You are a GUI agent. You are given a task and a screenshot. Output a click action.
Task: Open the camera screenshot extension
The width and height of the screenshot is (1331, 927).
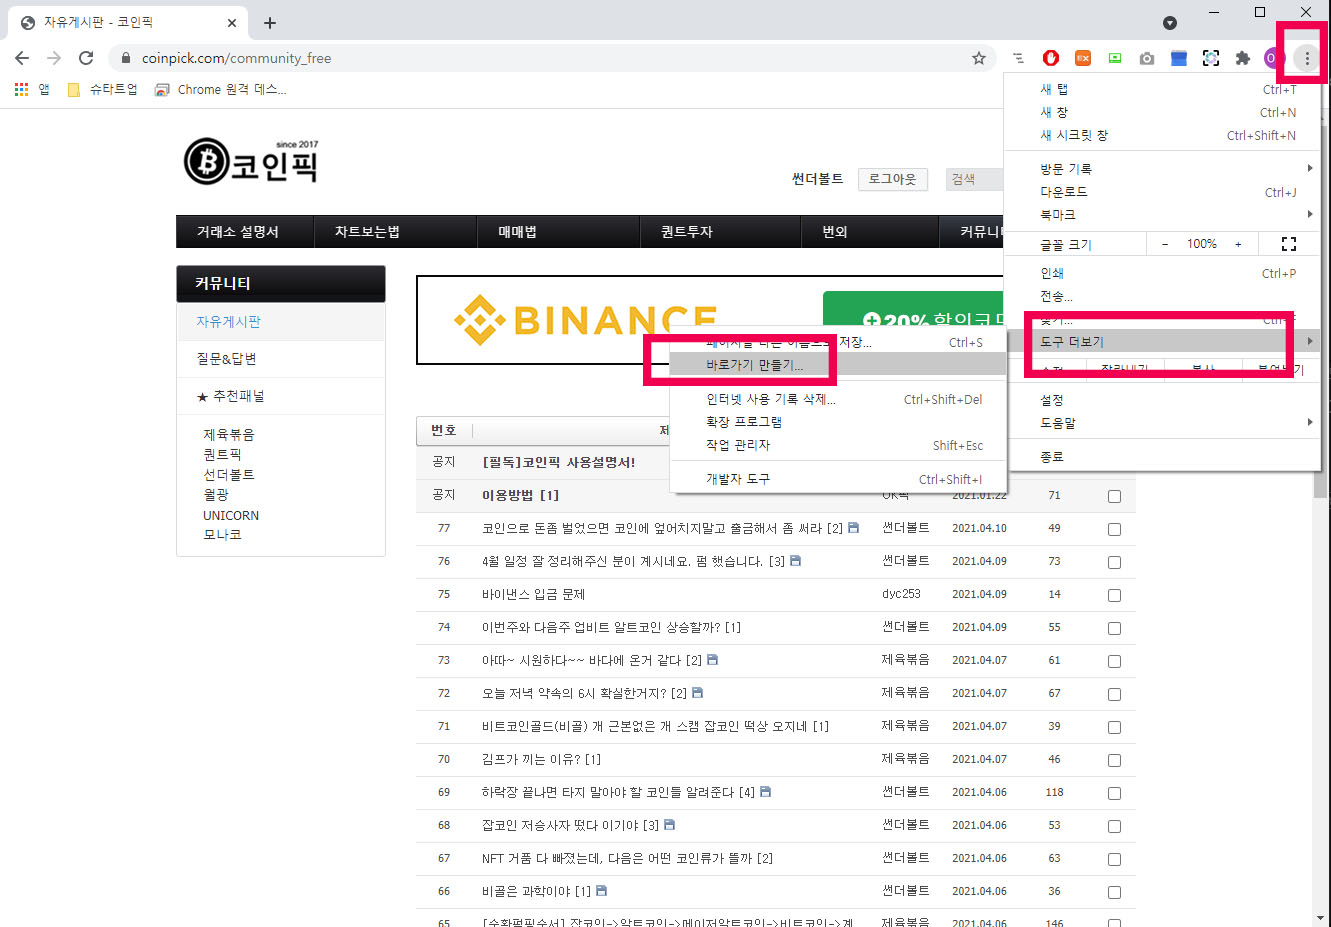(1146, 58)
